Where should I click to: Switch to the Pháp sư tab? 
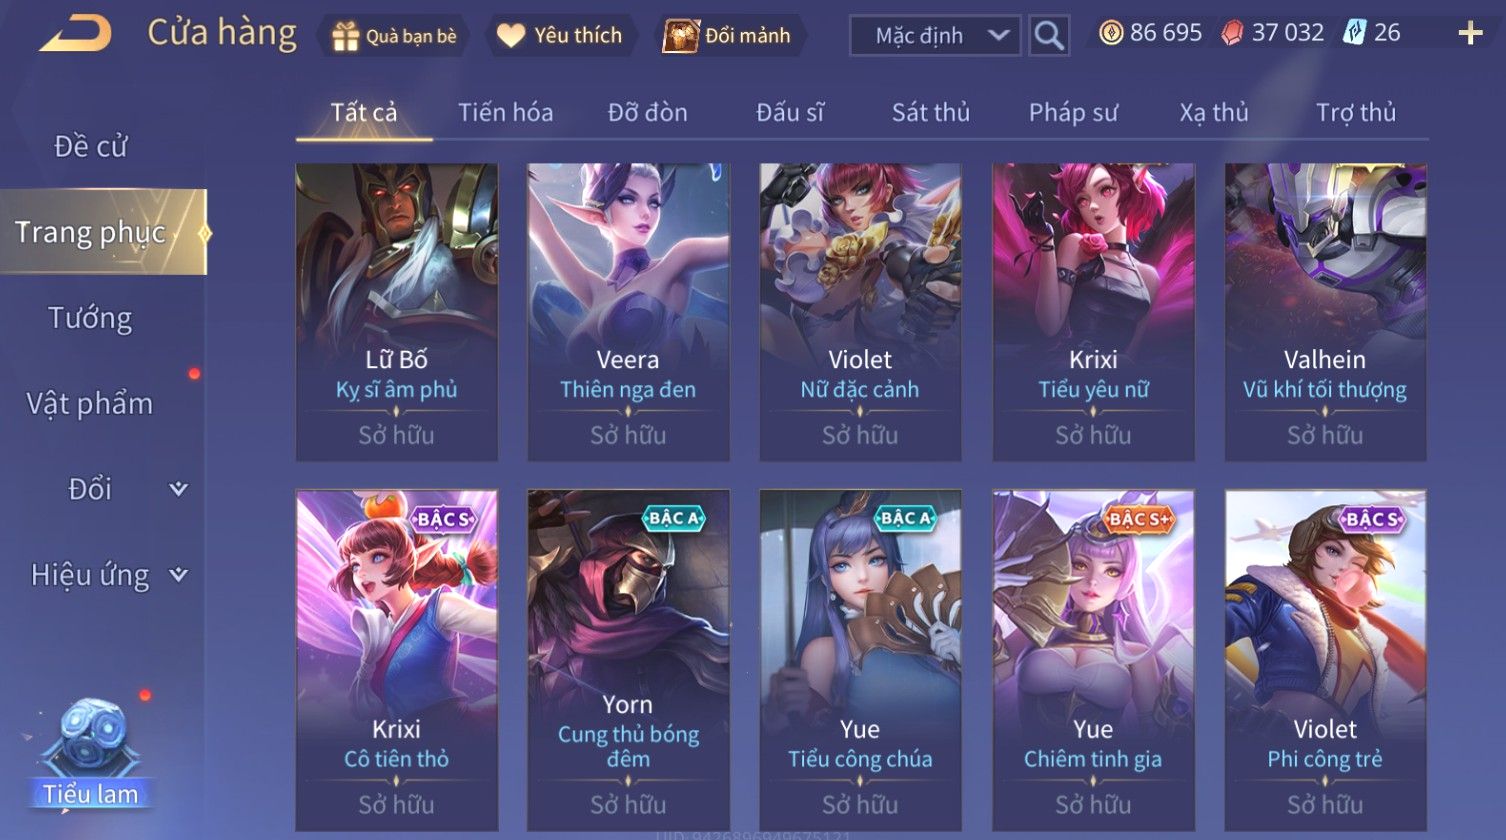(1073, 112)
